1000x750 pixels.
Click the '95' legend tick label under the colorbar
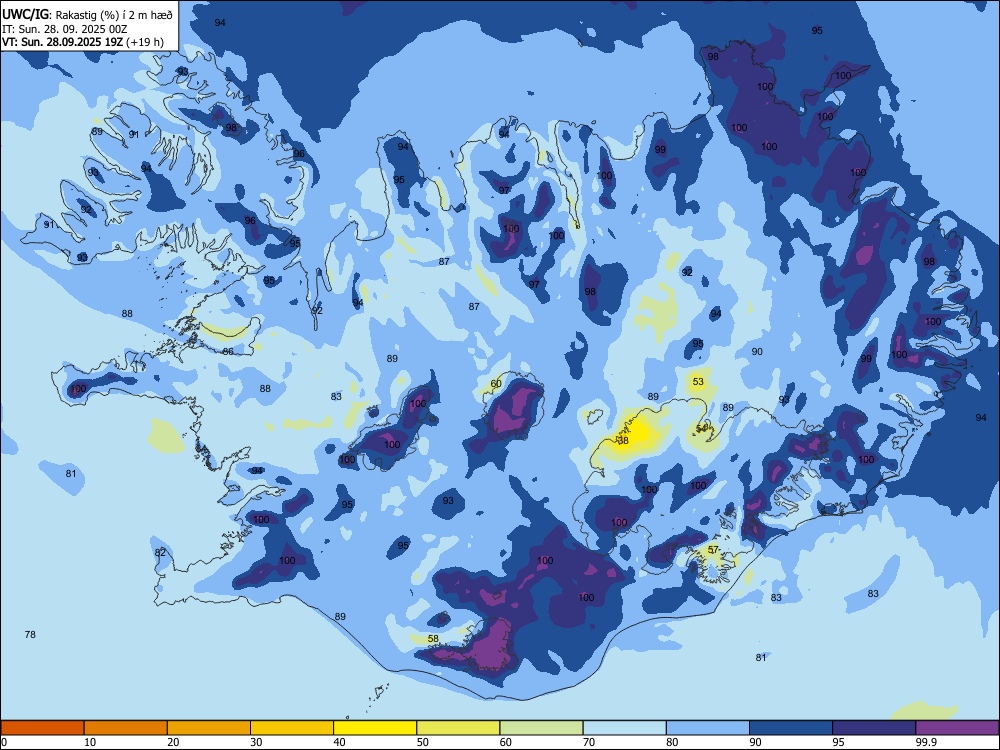[839, 742]
